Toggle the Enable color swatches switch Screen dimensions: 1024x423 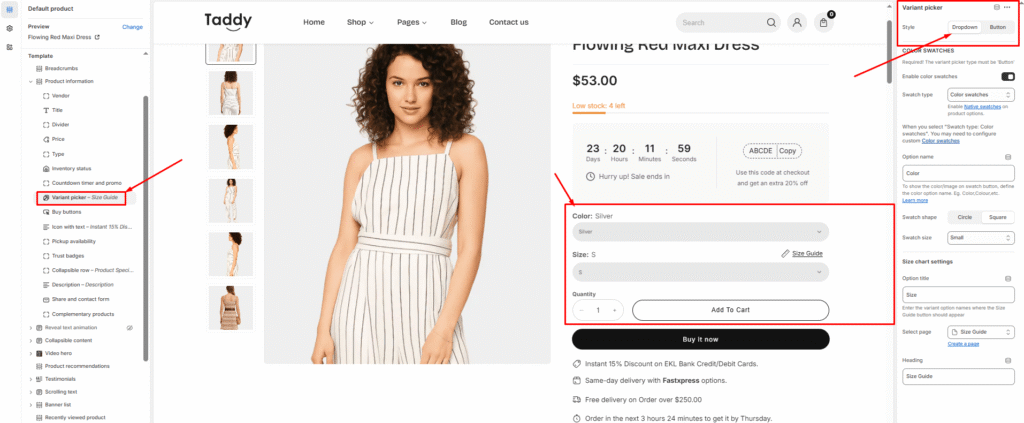click(x=1007, y=76)
